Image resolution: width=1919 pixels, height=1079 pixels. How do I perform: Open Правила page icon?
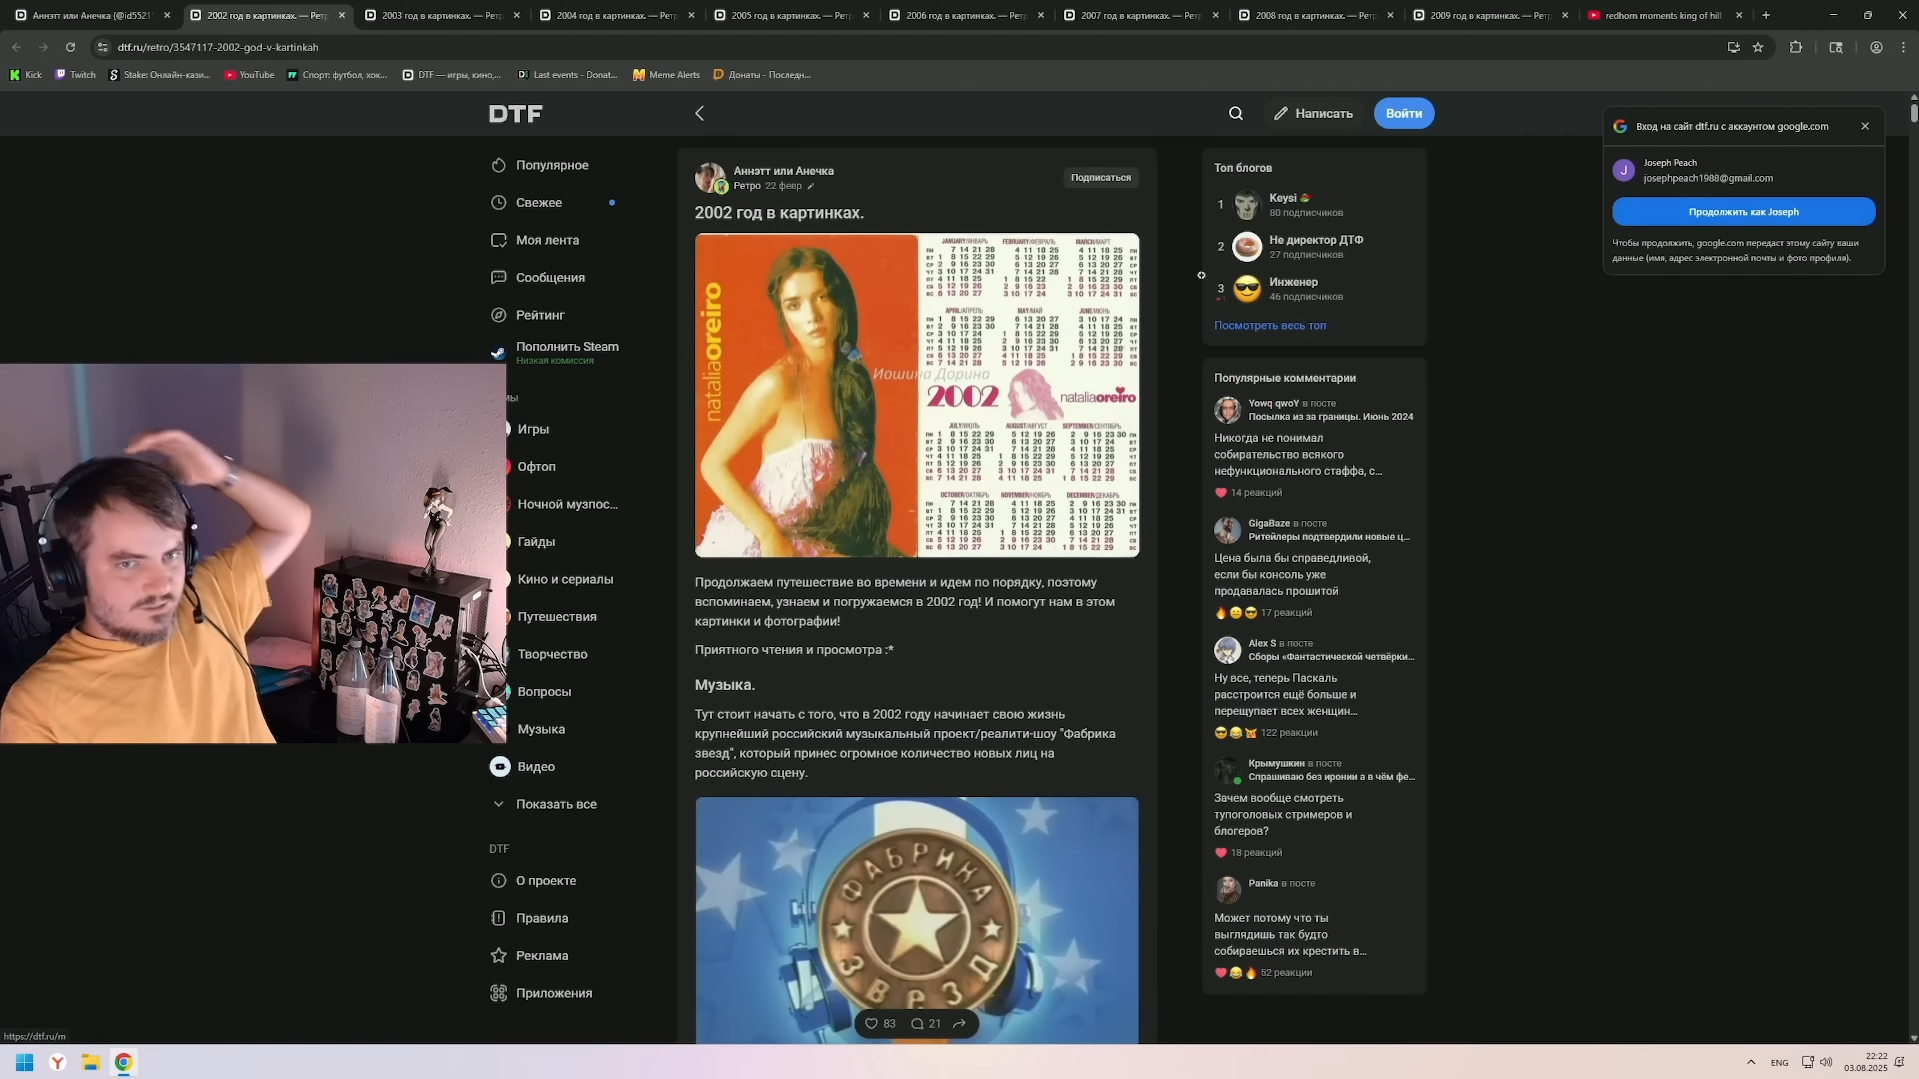[499, 918]
